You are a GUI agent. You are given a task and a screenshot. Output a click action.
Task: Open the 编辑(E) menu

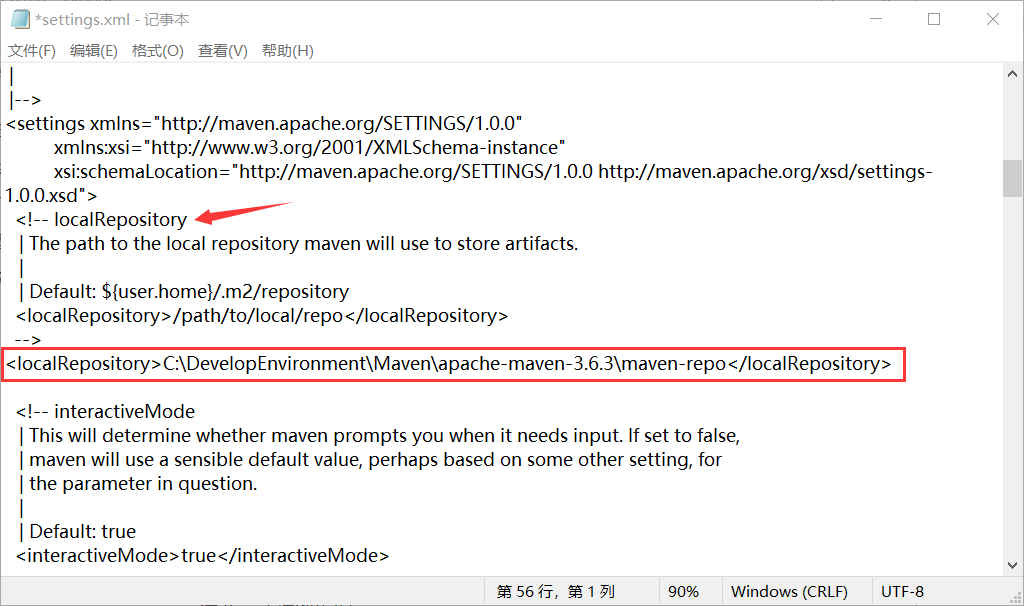point(93,51)
